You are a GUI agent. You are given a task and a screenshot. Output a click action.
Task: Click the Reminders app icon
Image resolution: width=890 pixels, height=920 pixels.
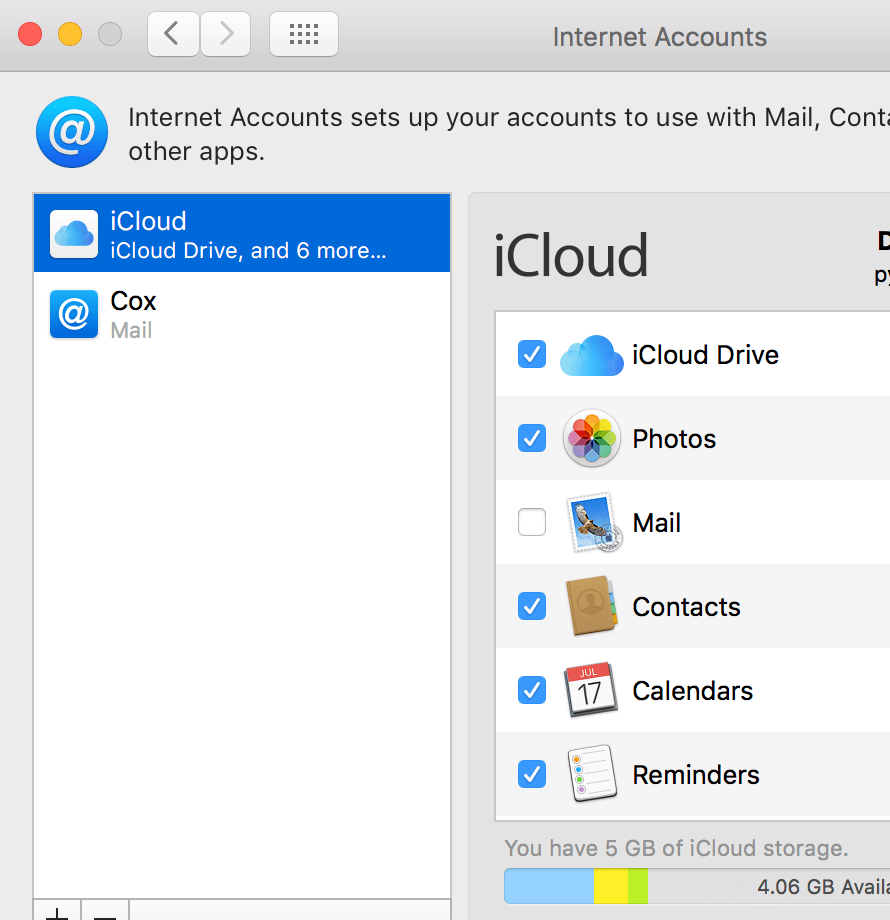(x=591, y=774)
